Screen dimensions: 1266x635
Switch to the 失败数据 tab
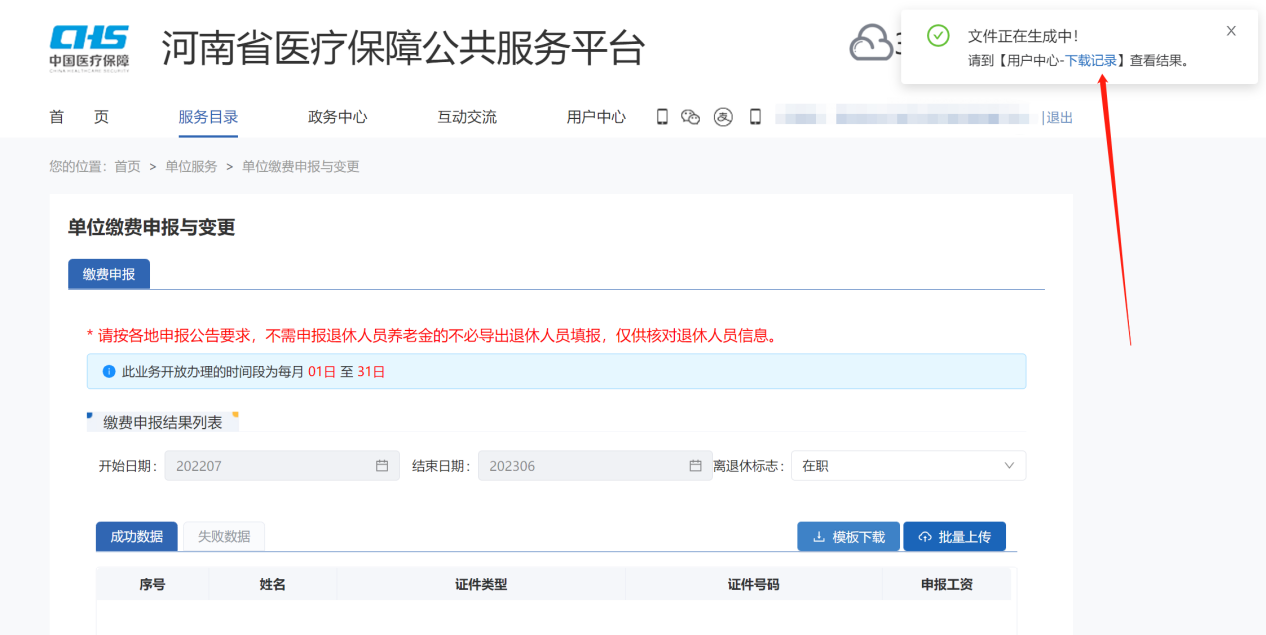point(224,536)
